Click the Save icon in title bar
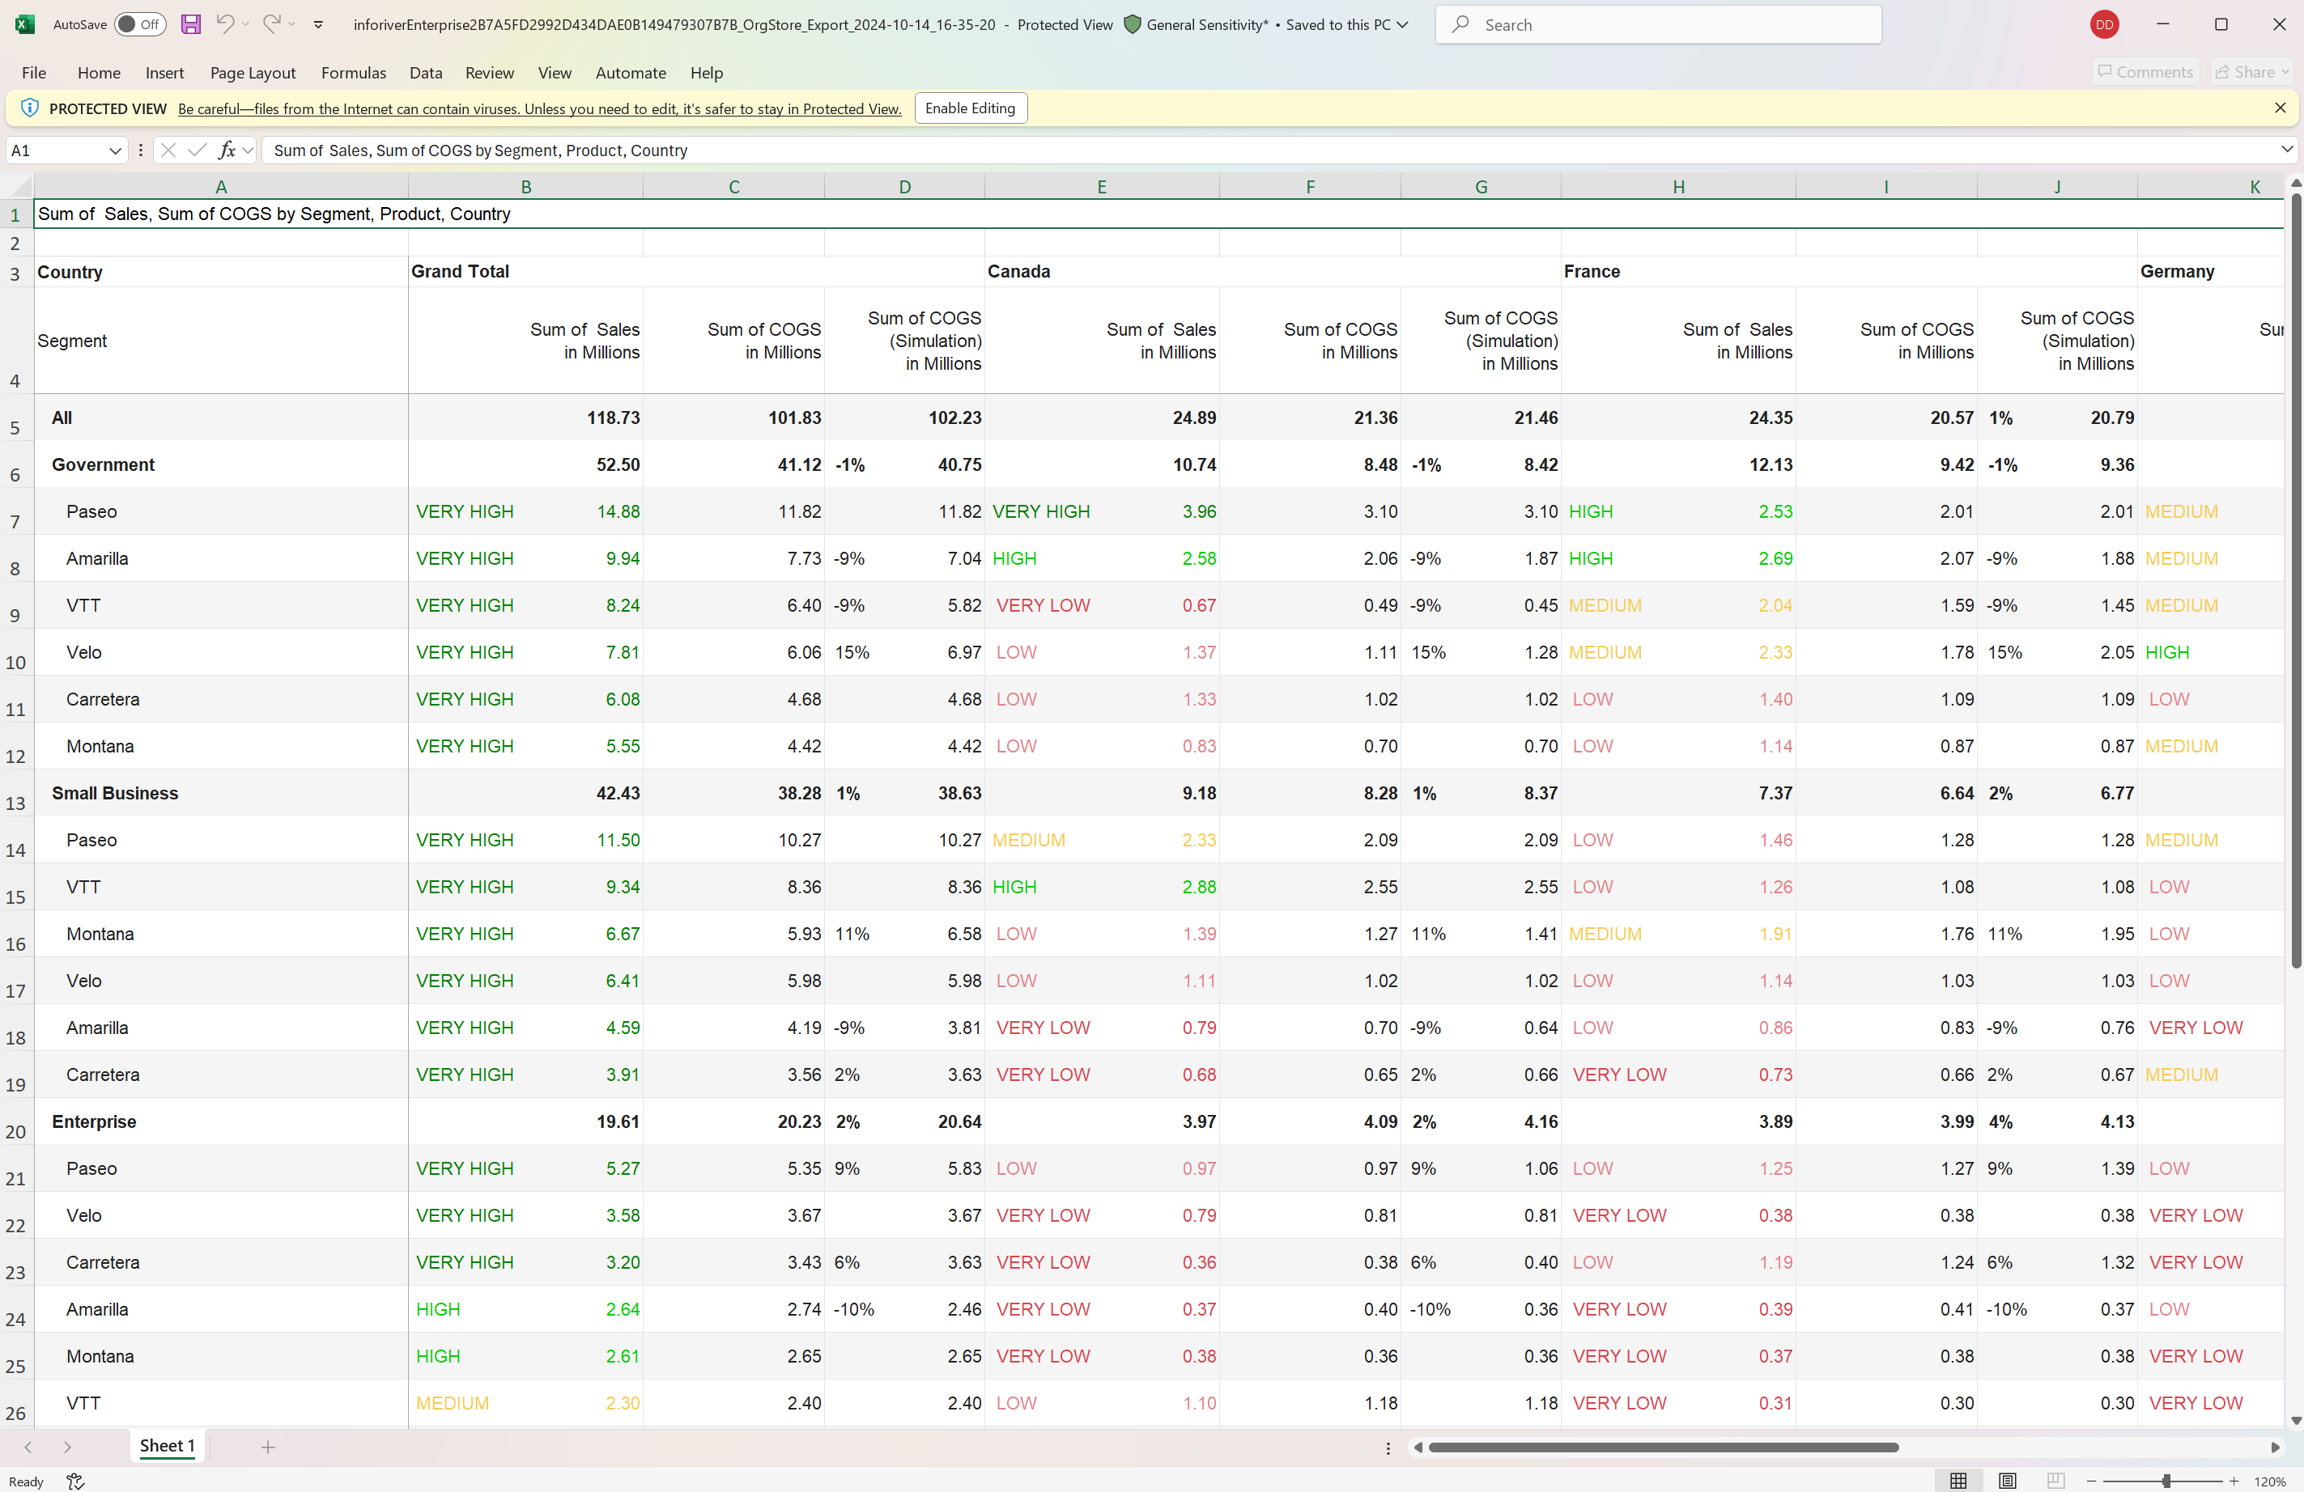Screen dimensions: 2304x1492 [x=190, y=24]
